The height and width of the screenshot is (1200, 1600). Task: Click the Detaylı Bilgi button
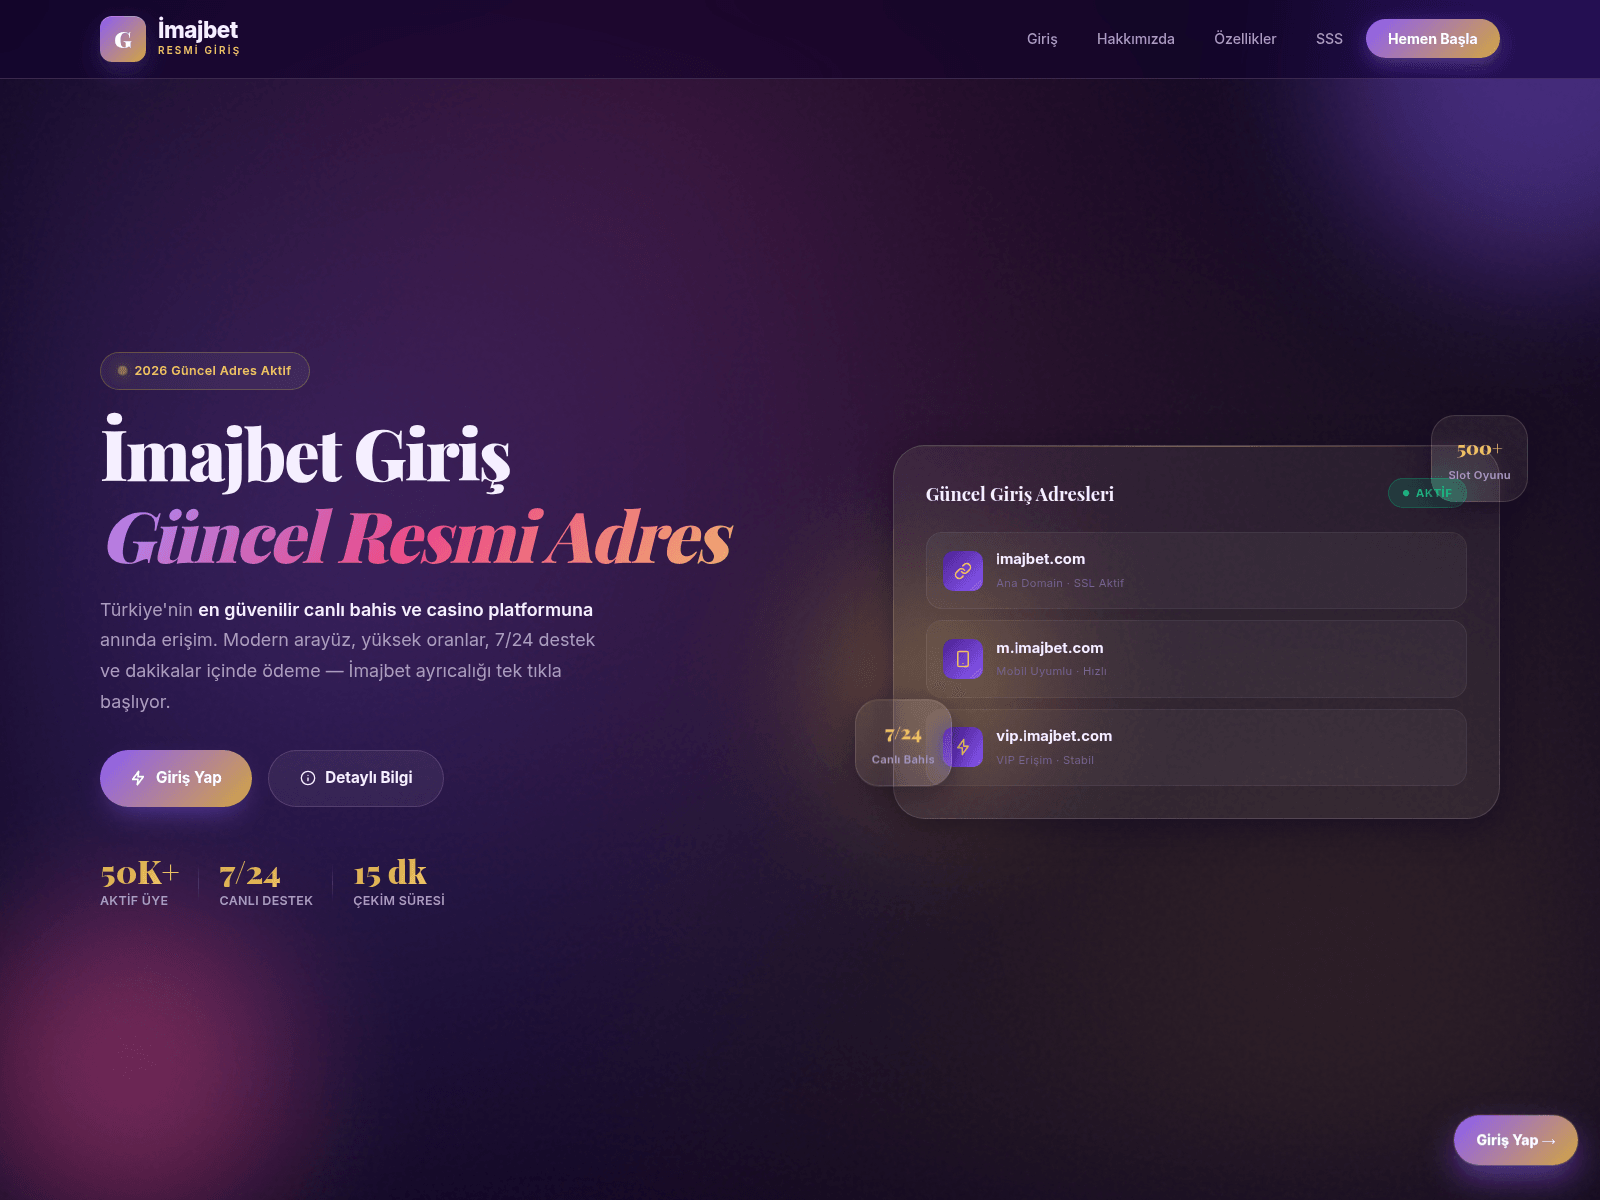356,778
